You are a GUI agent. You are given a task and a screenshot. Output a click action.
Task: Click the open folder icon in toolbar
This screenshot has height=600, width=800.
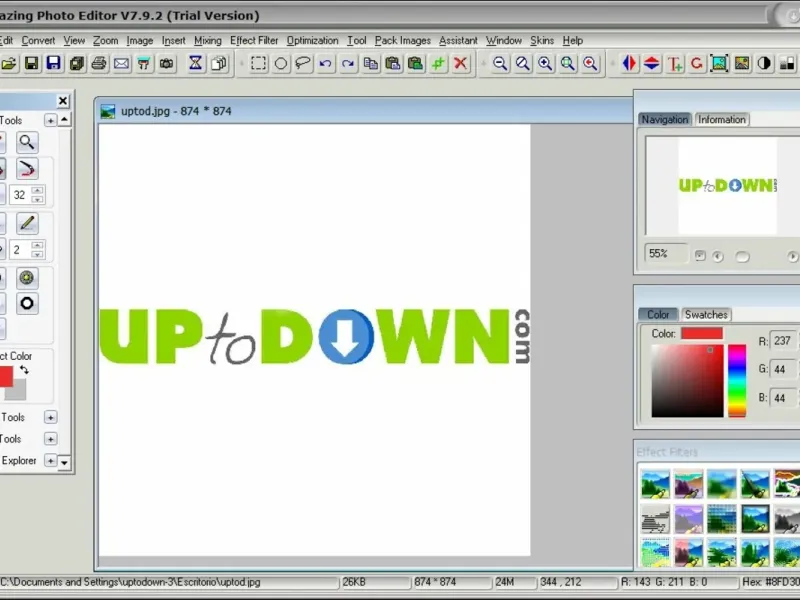coord(9,64)
